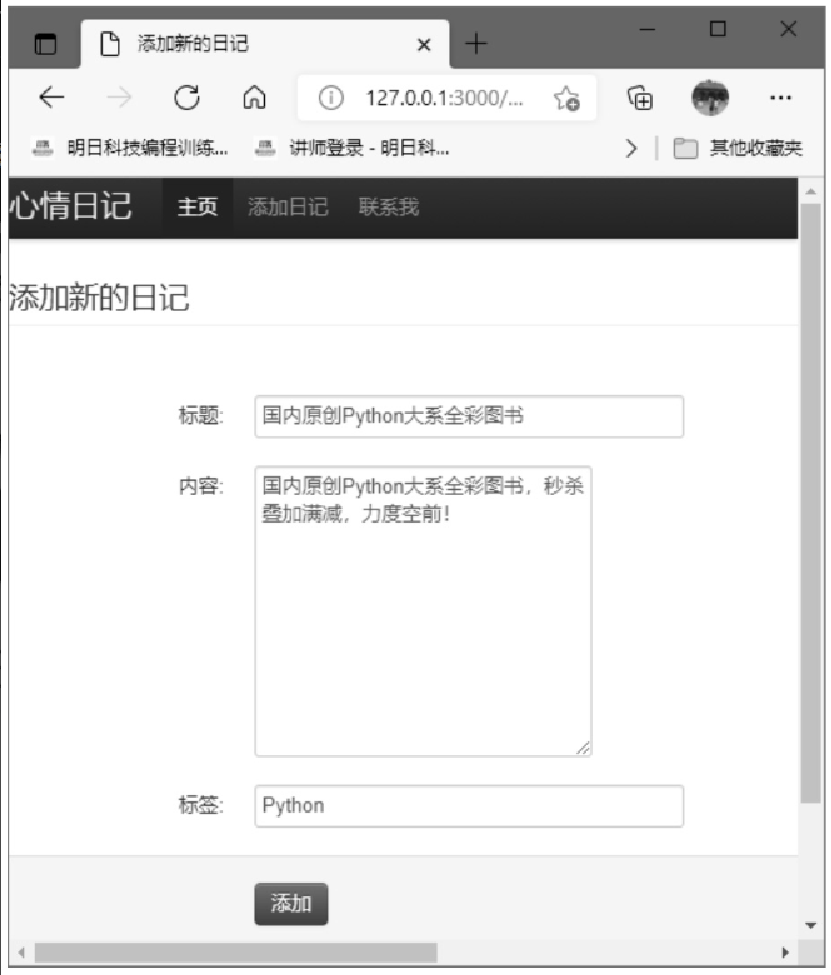This screenshot has width=831, height=975.
Task: Minimize the browser window
Action: click(648, 29)
